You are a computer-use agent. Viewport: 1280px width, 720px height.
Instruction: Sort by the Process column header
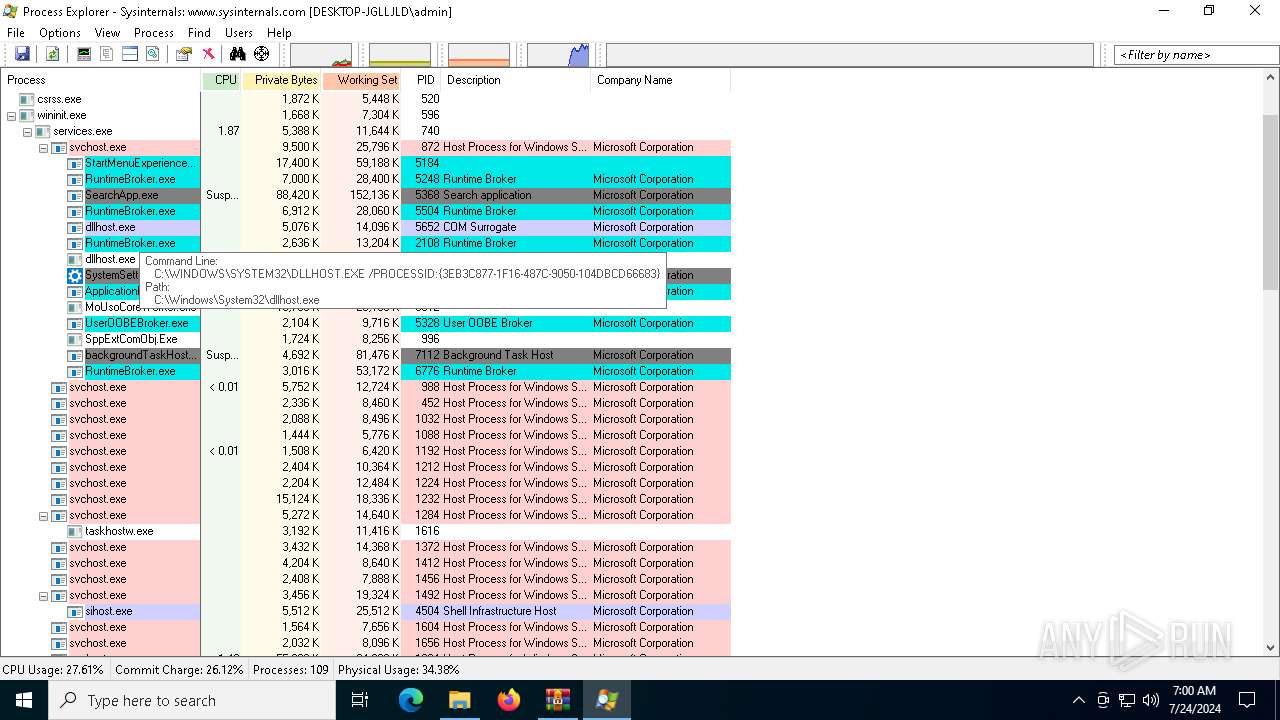click(100, 80)
